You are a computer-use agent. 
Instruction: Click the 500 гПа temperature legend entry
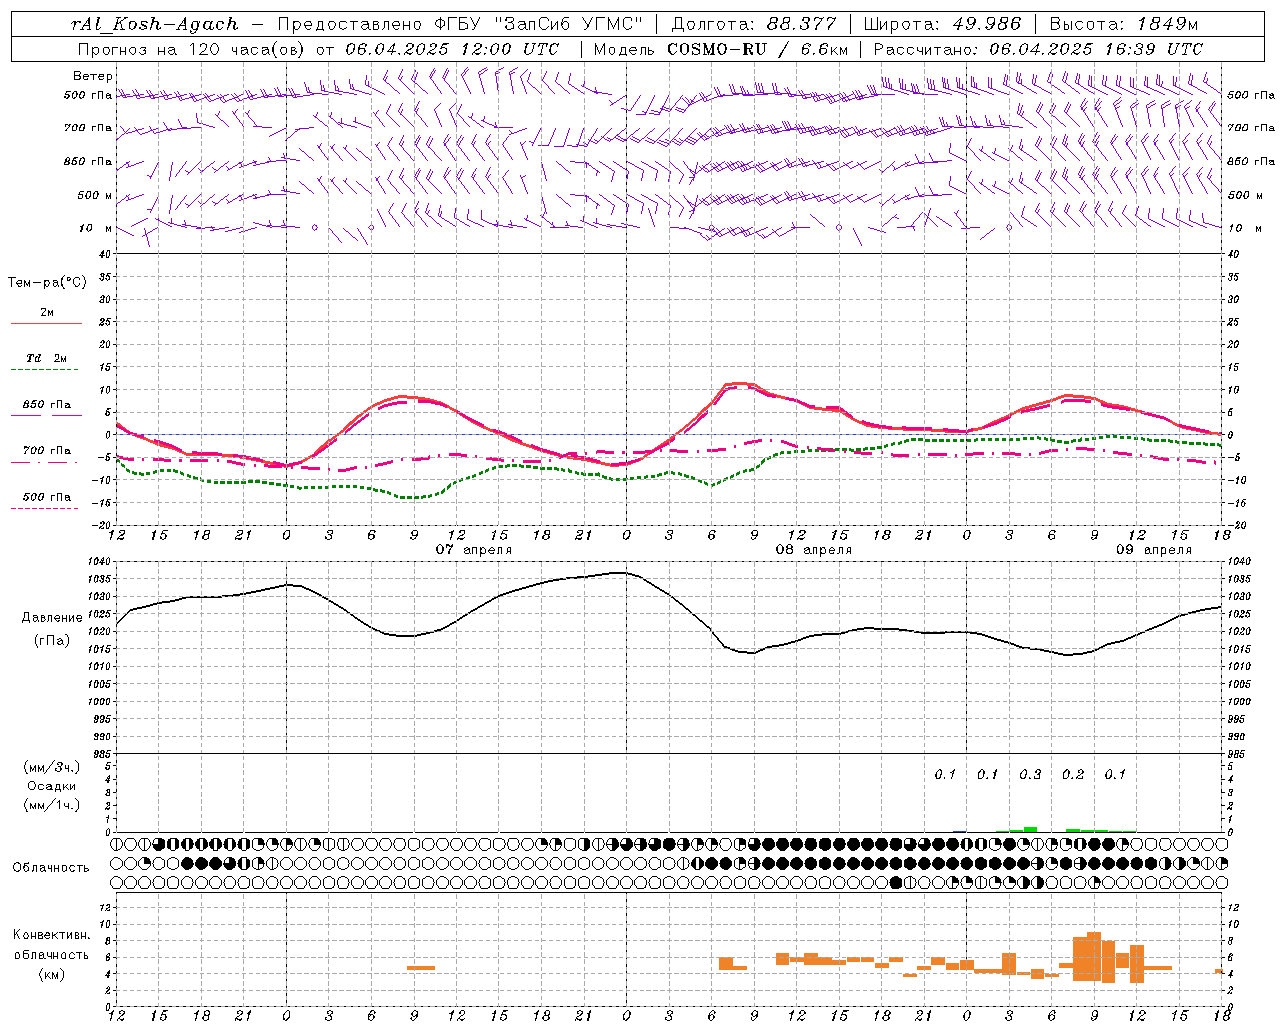tap(47, 497)
